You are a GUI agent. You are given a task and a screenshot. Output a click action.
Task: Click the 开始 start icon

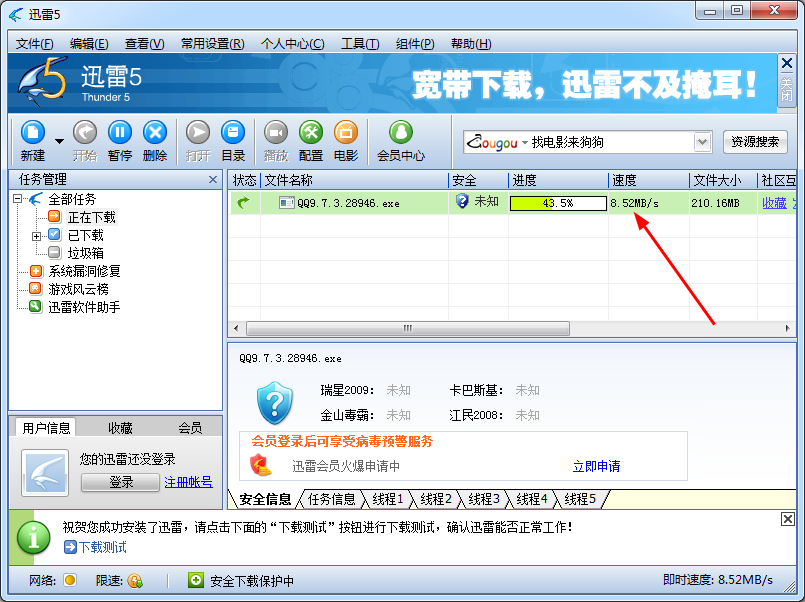tap(85, 133)
